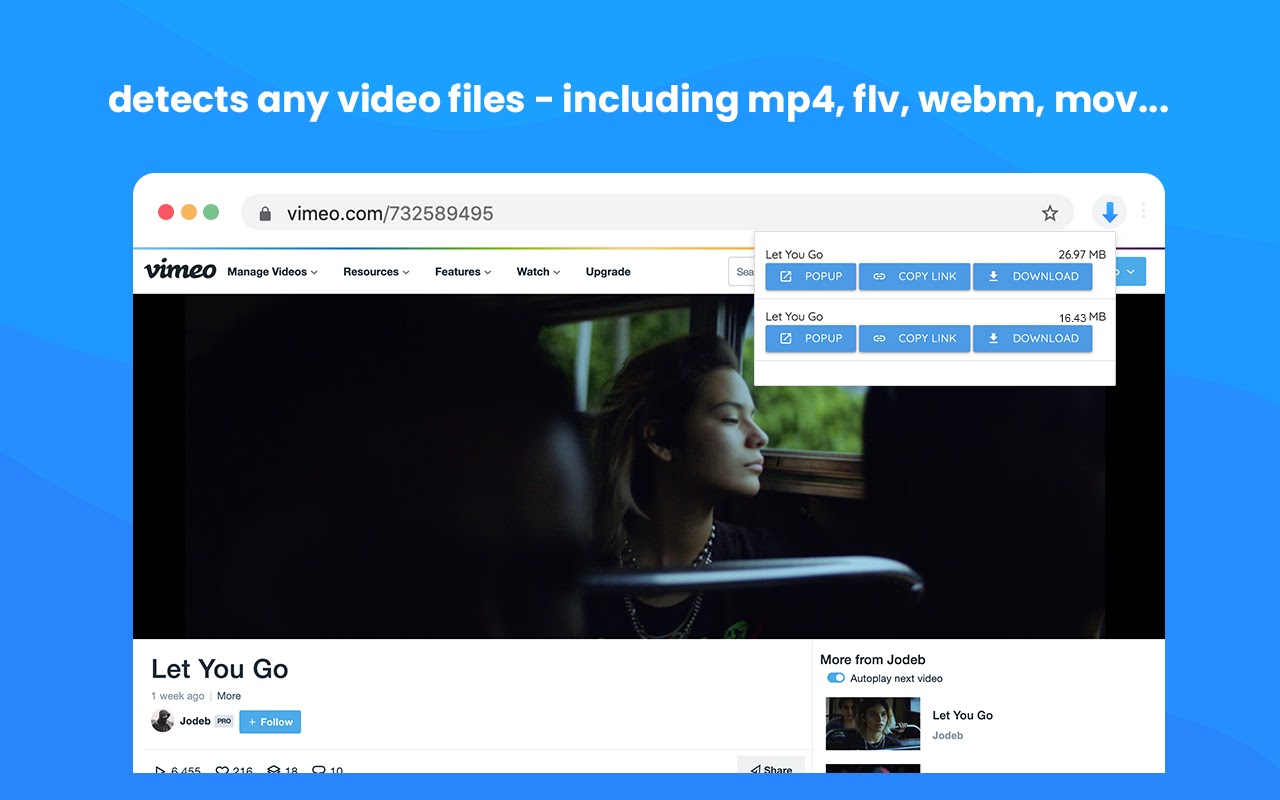Copy link for the 26.97 MB video
Viewport: 1280px width, 800px height.
915,276
